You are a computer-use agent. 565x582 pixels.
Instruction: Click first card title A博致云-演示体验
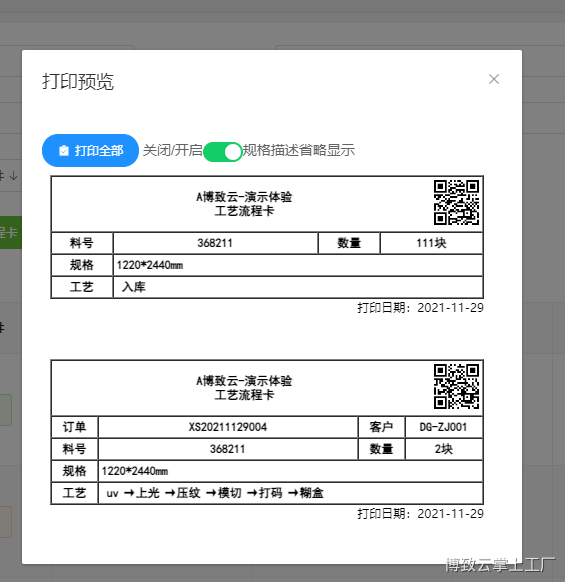pyautogui.click(x=244, y=197)
